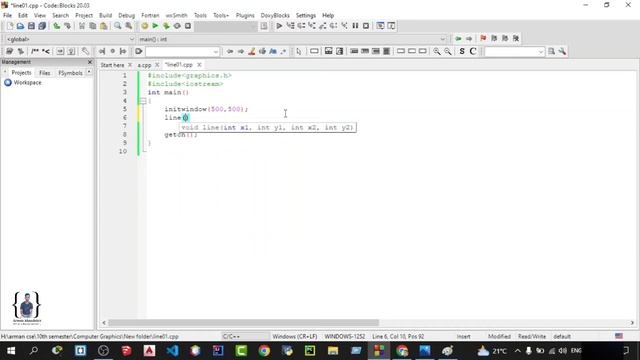Switch to the a.cpp tab
The width and height of the screenshot is (640, 360).
(144, 65)
